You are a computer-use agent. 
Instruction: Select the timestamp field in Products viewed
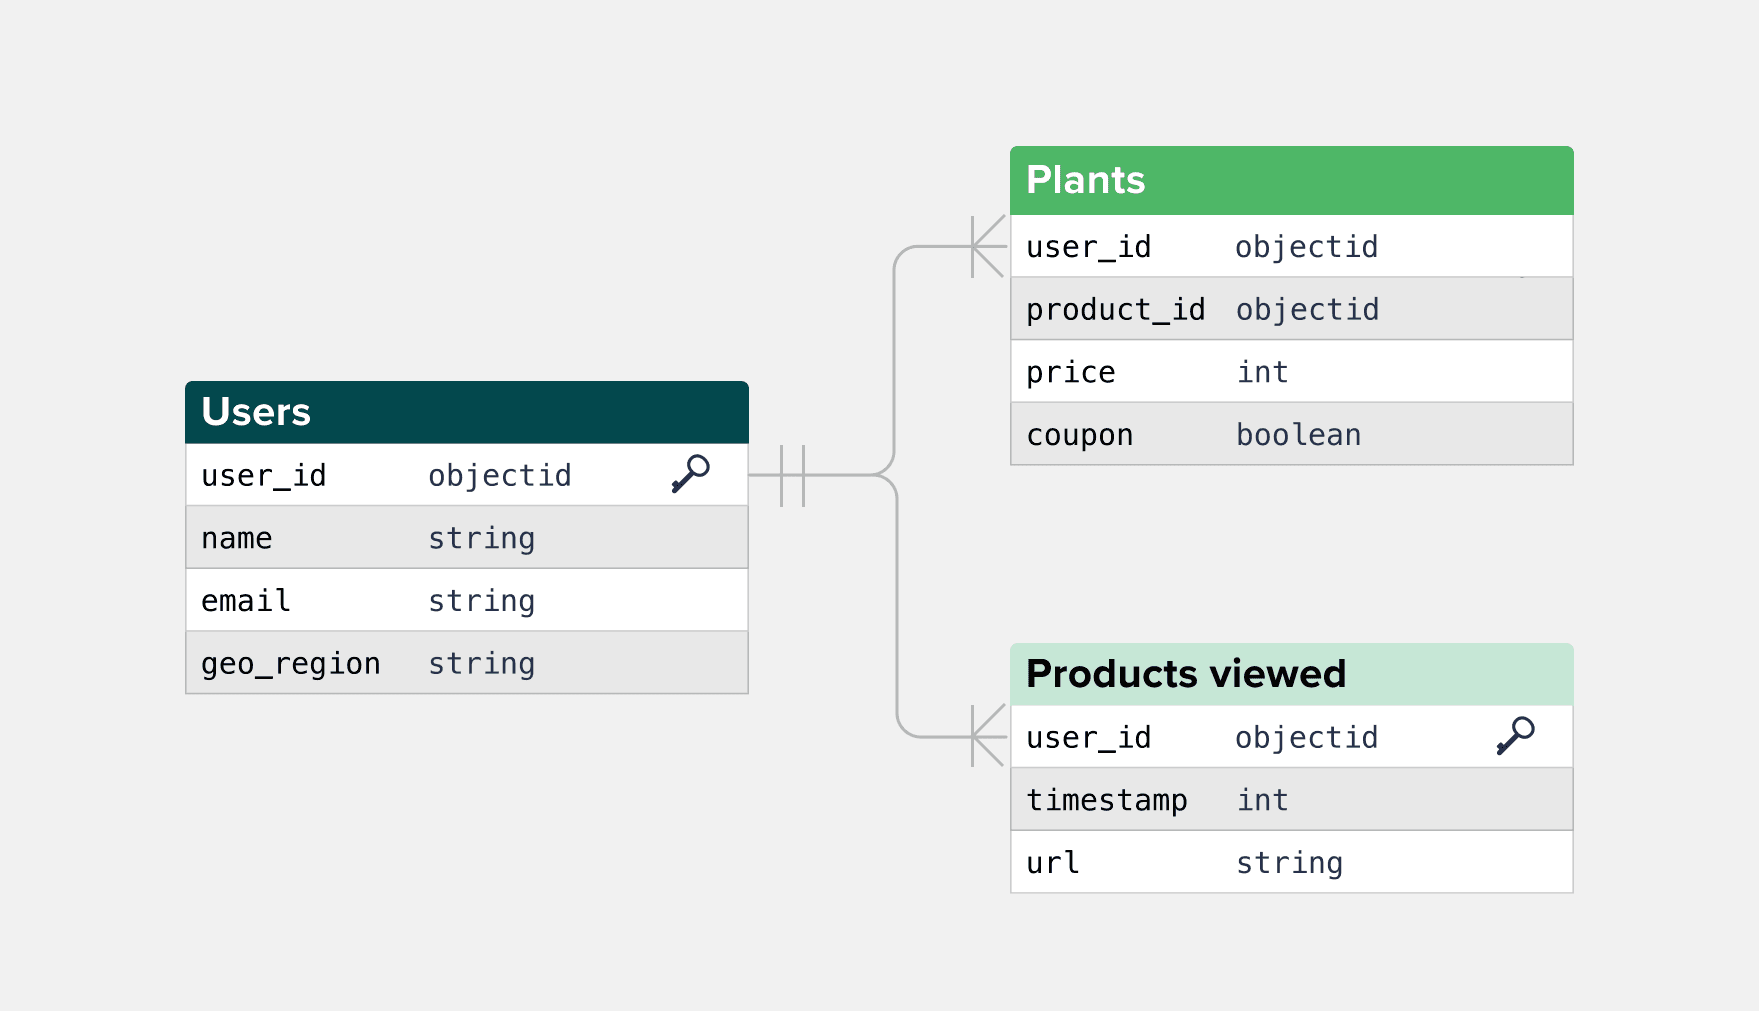(x=1107, y=800)
